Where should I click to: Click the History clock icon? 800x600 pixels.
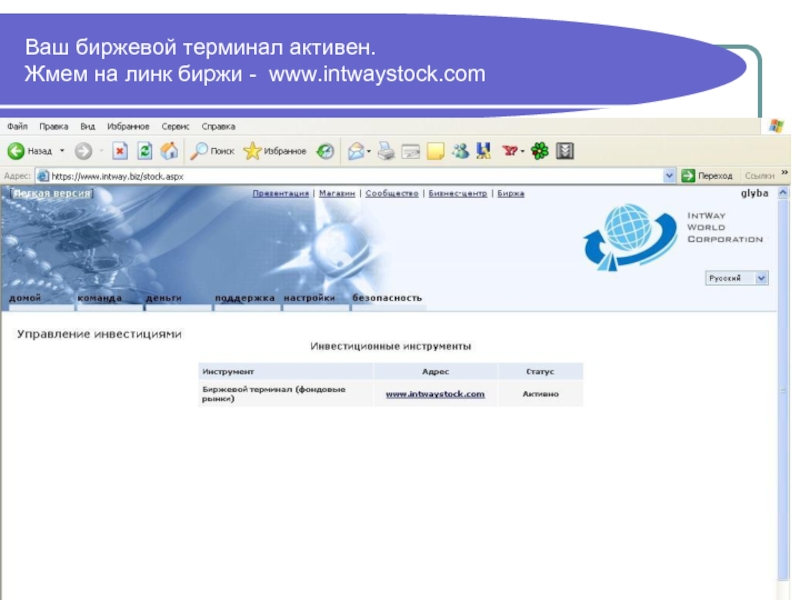pyautogui.click(x=325, y=151)
